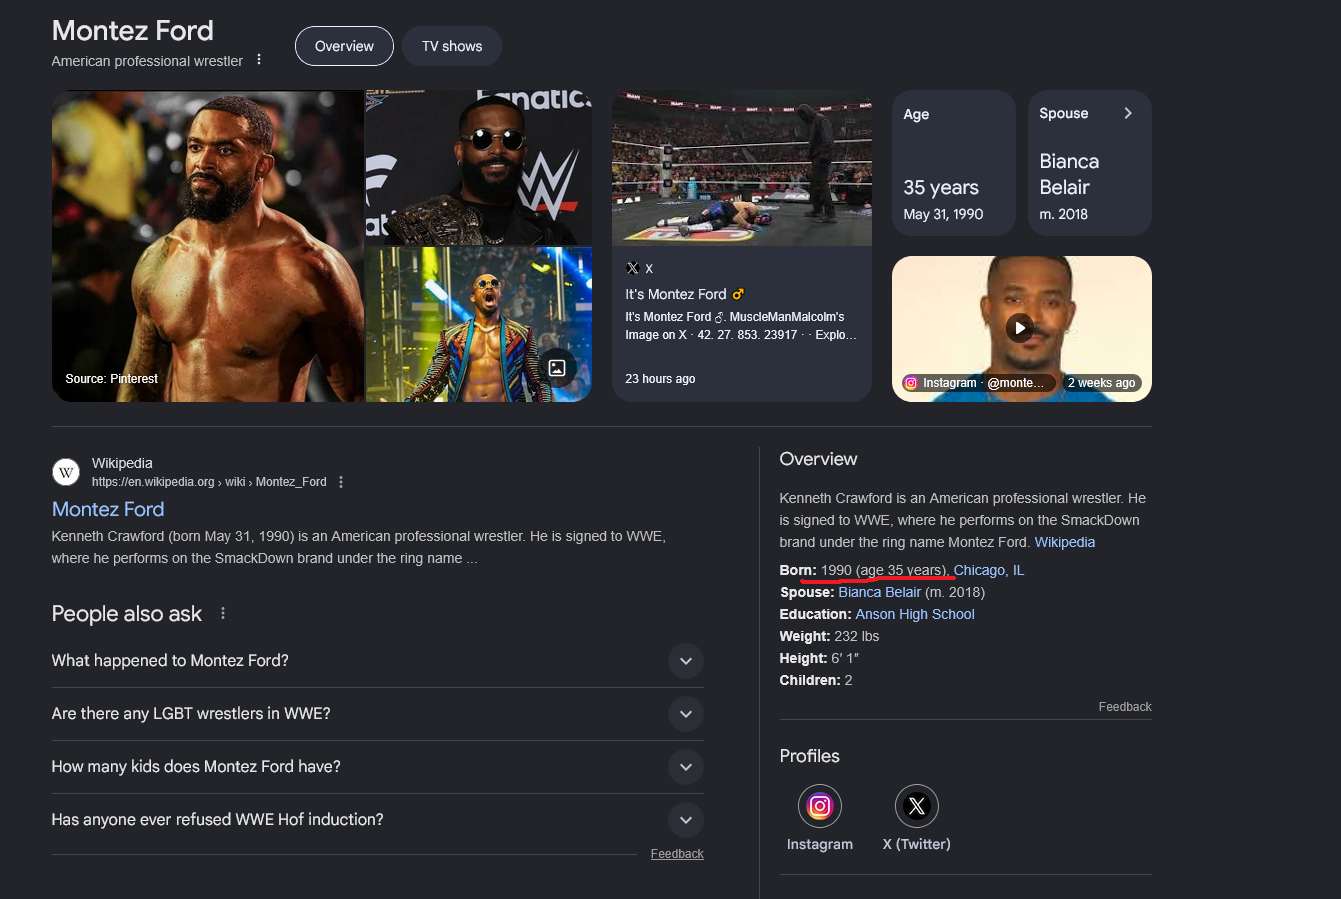Open People also ask options menu
This screenshot has width=1341, height=899.
click(x=223, y=613)
